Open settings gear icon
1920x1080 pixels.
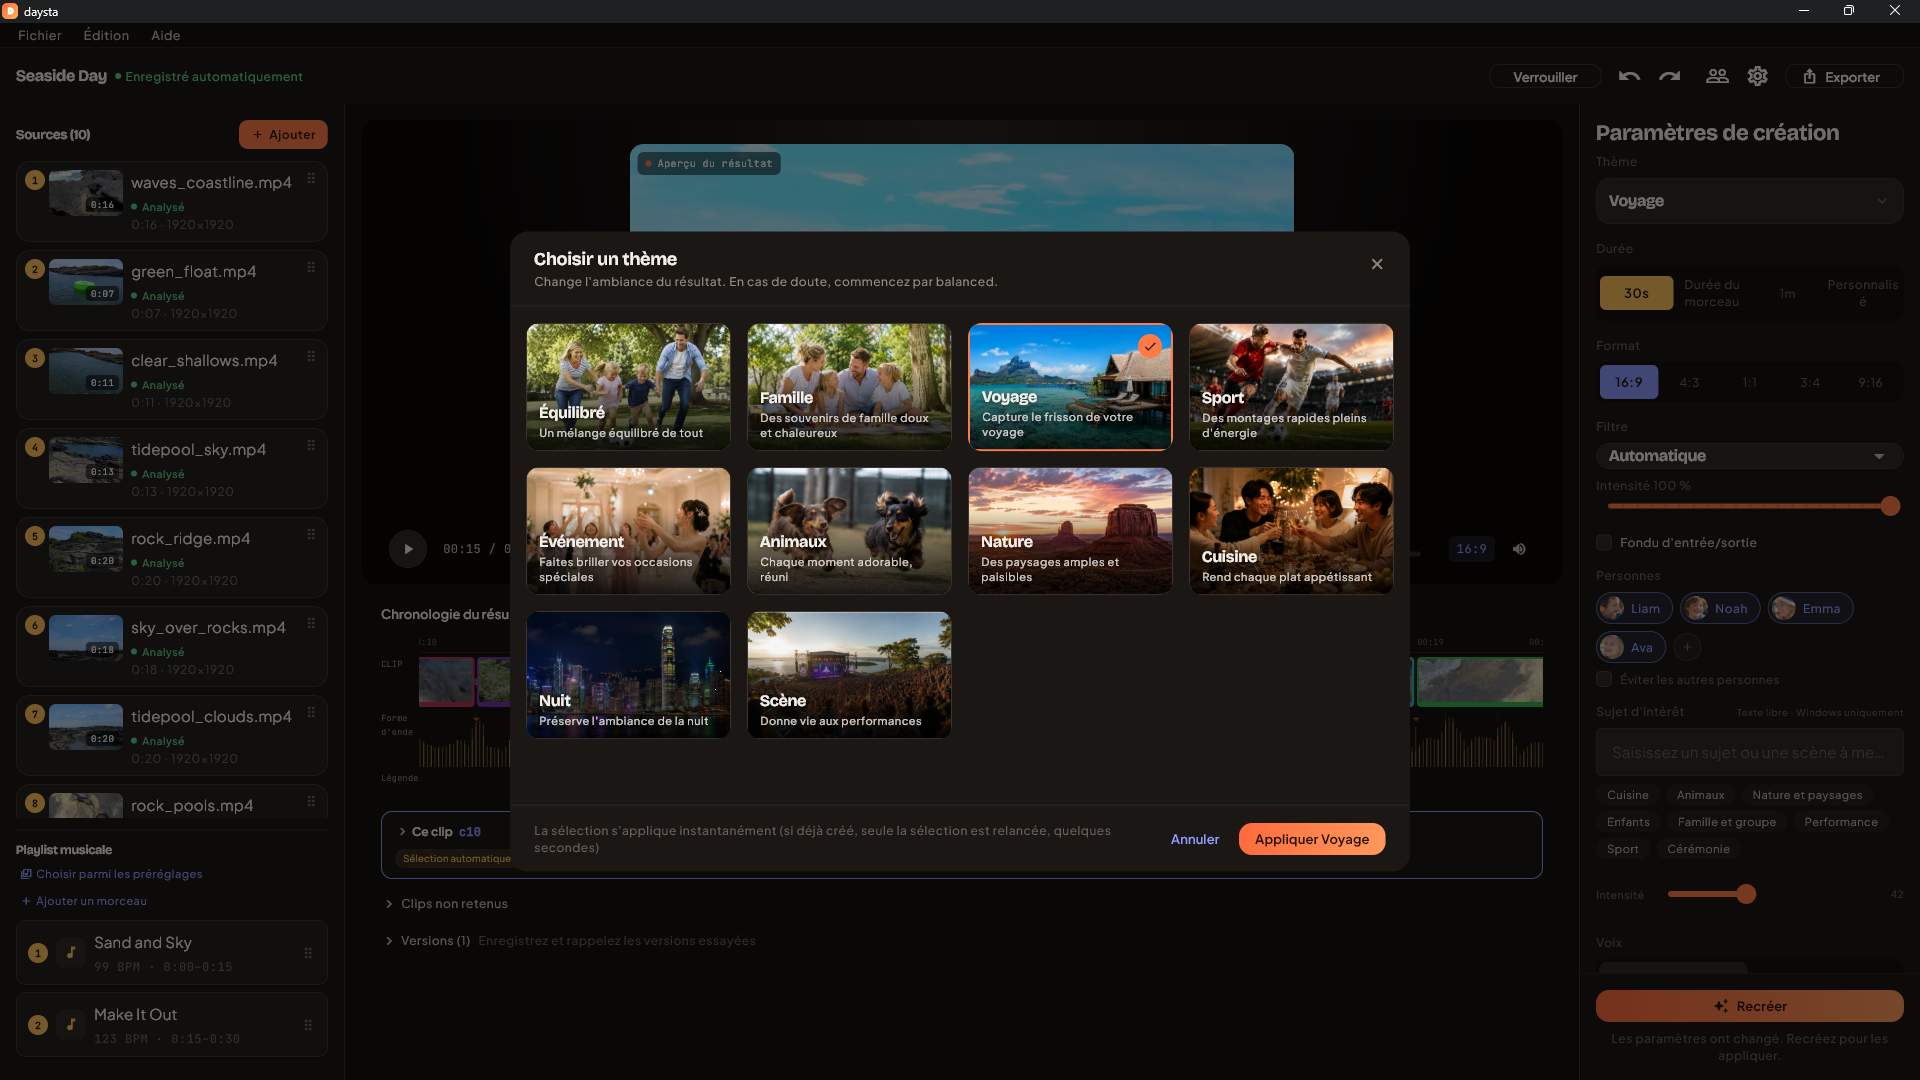tap(1758, 76)
